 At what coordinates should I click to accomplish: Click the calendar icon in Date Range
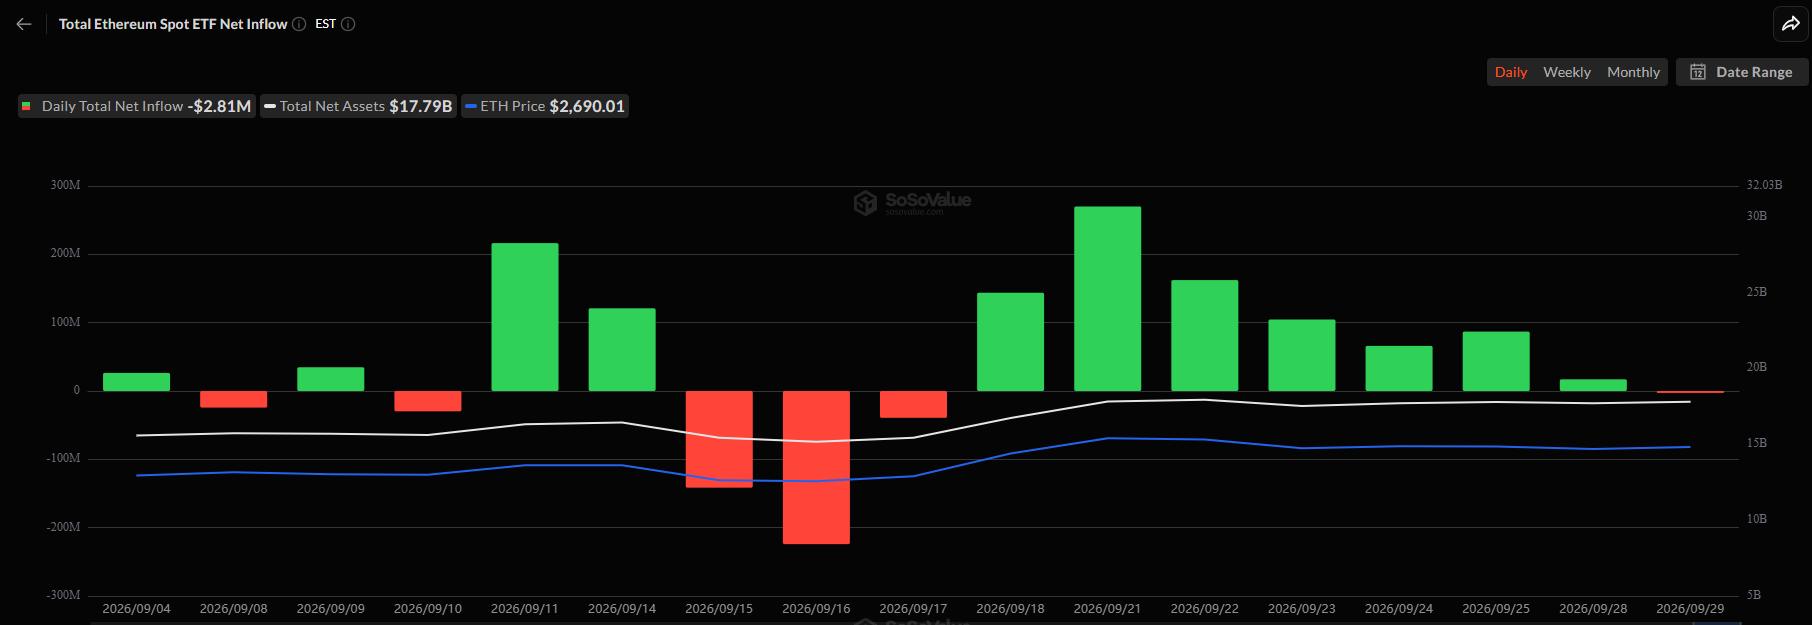coord(1698,72)
